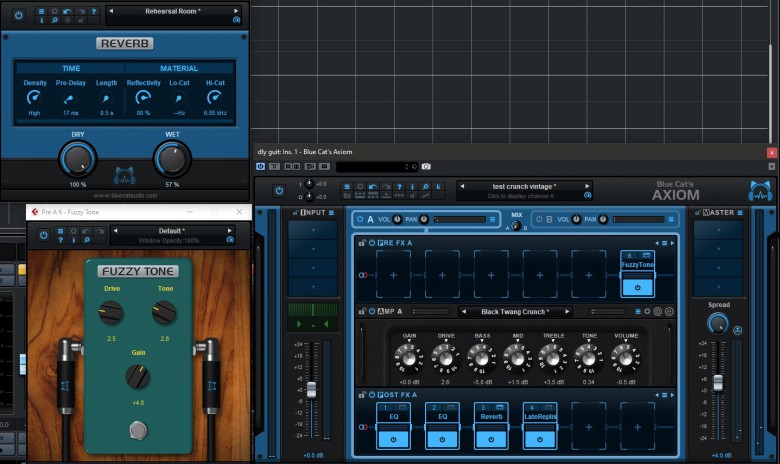Undo last change in the Reverb plugin toolbar
Image resolution: width=780 pixels, height=464 pixels.
(x=67, y=11)
